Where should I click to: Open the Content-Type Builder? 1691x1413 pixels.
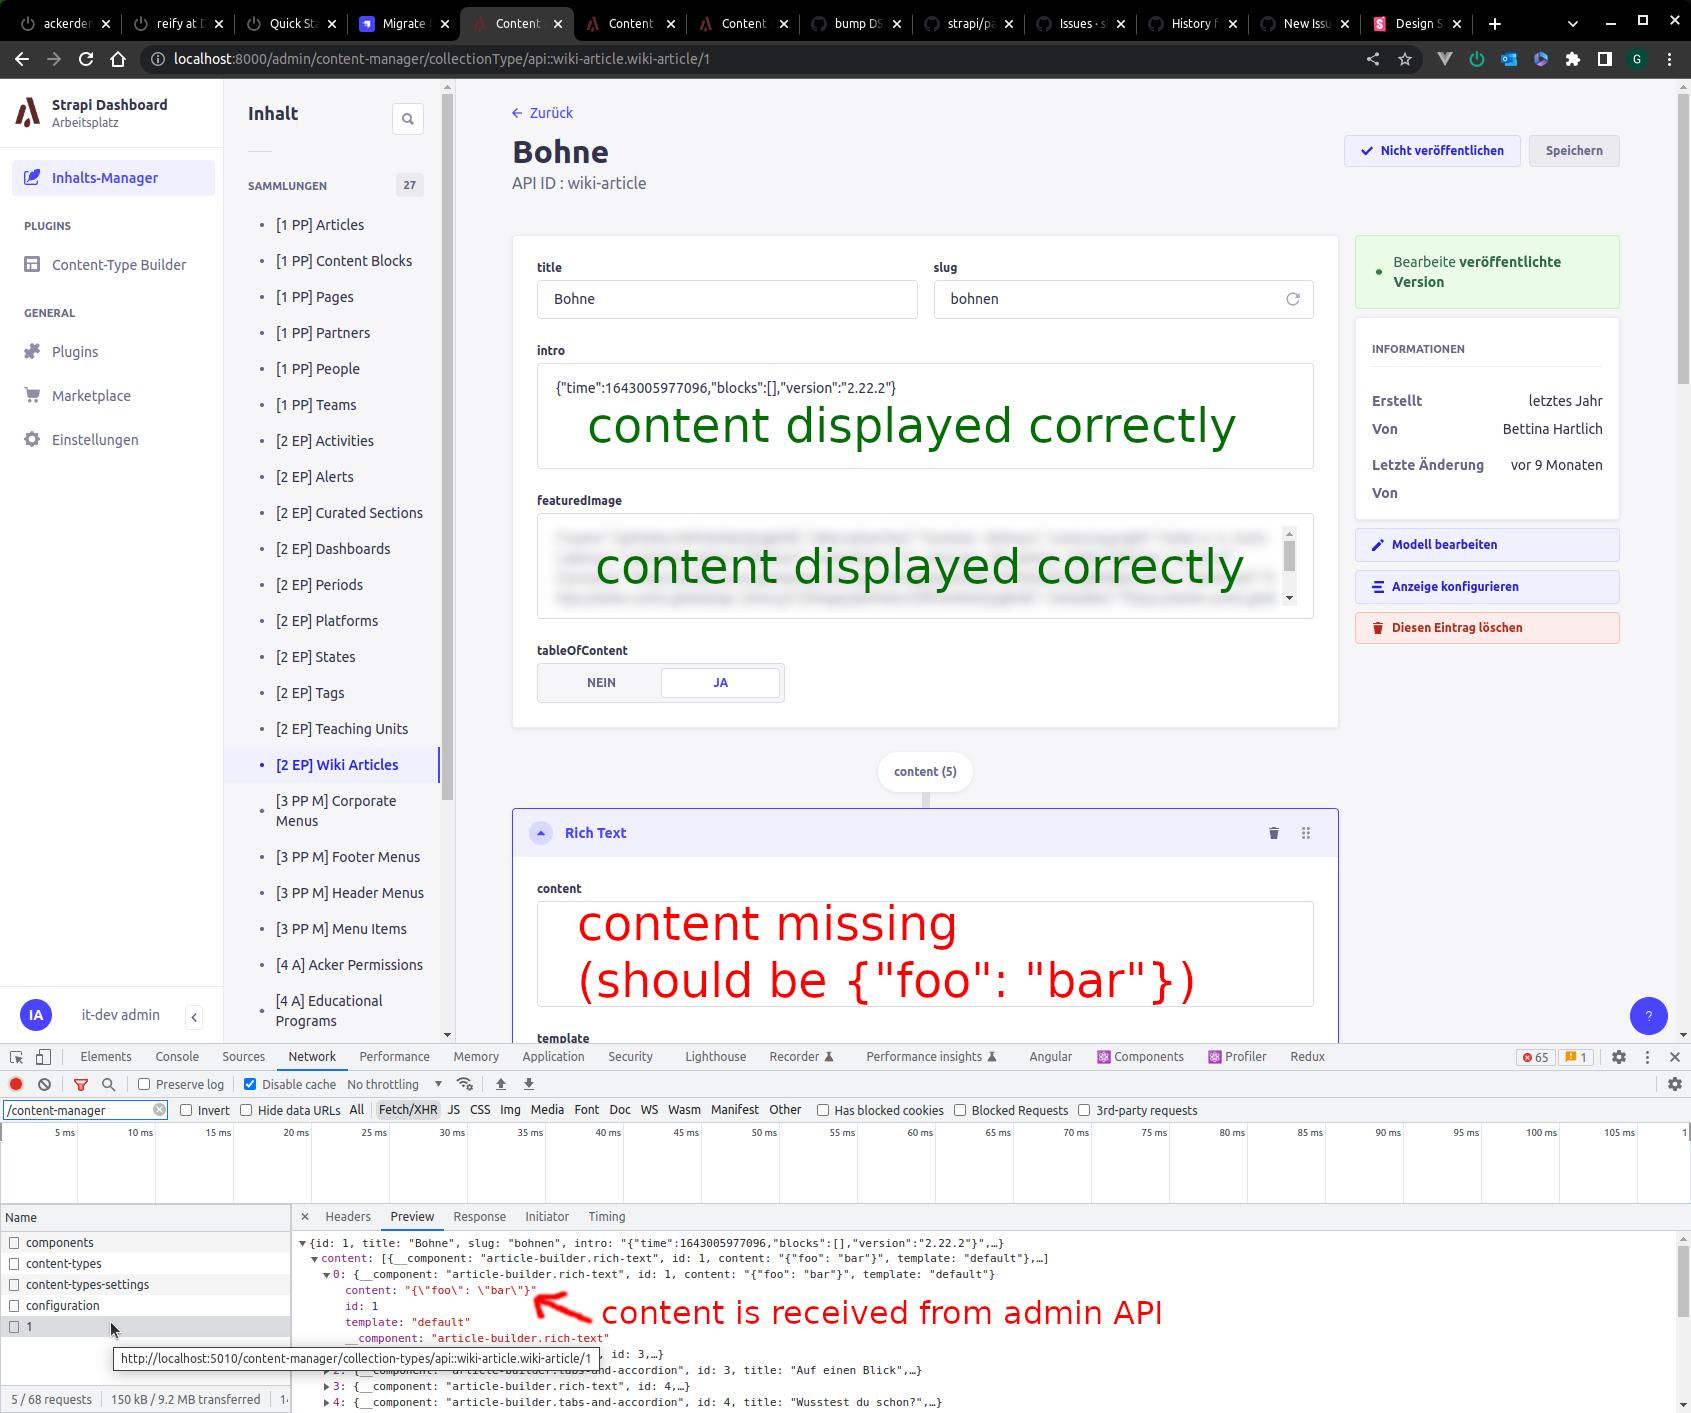(x=117, y=264)
